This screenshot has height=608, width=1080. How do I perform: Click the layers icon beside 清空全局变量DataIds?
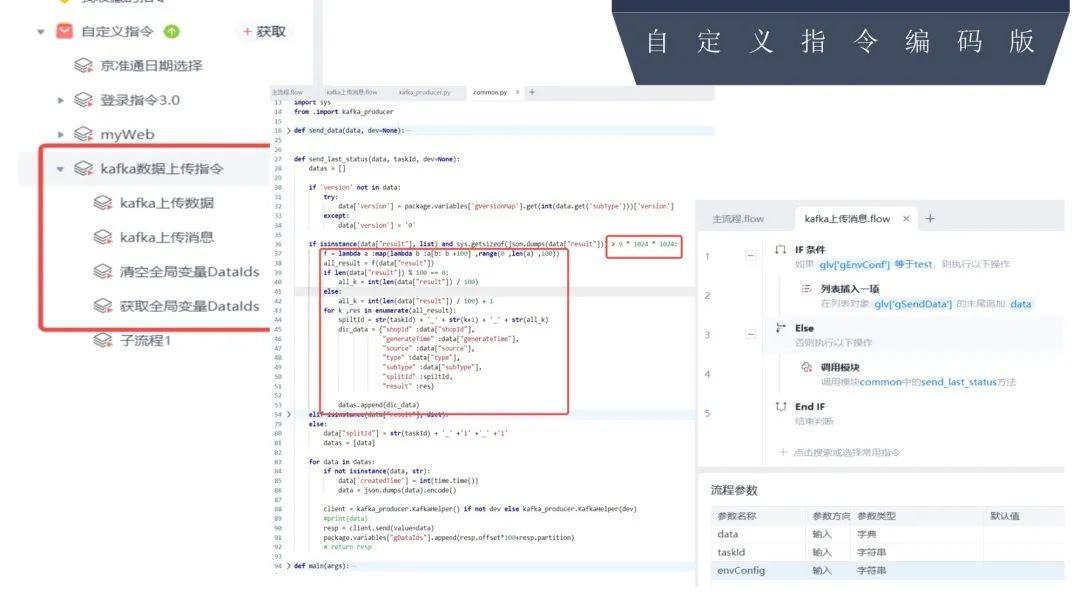(x=103, y=272)
